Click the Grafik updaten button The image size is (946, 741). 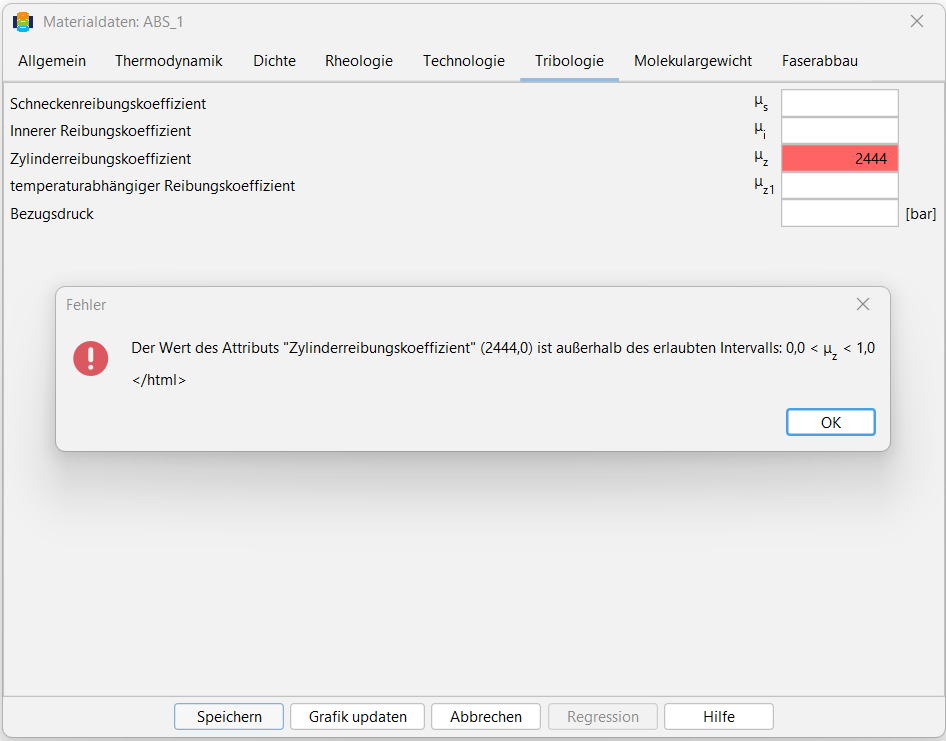coord(357,717)
